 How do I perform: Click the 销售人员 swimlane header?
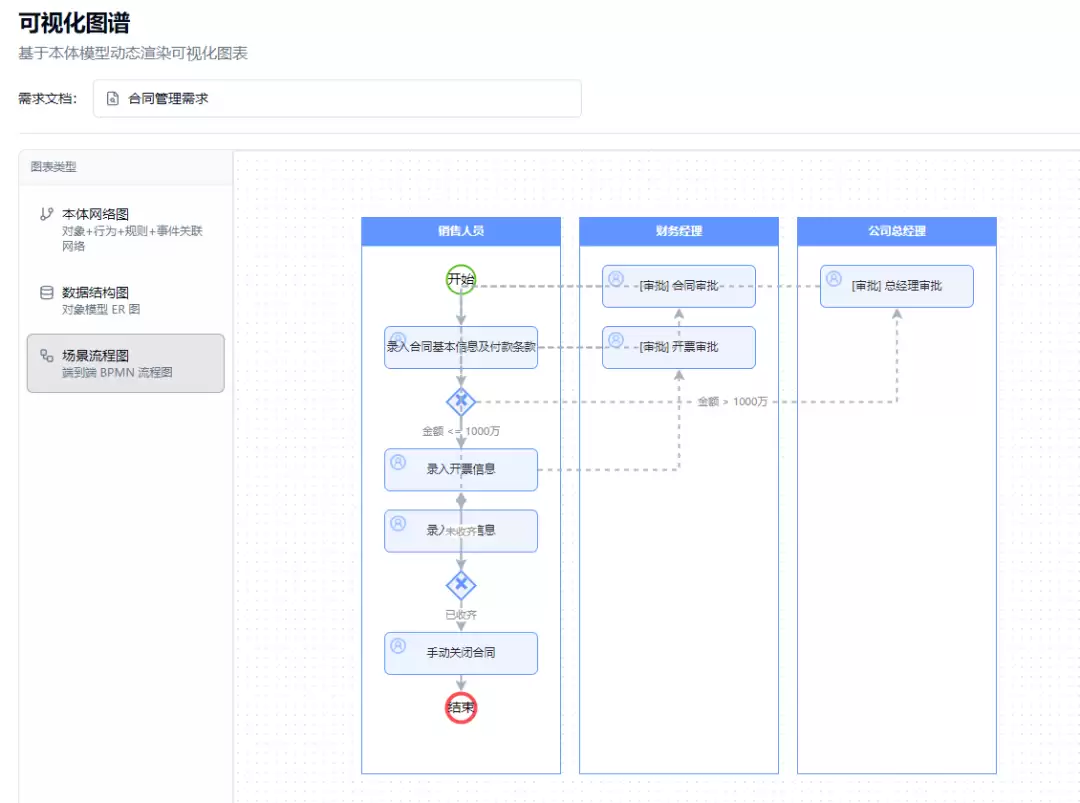click(x=461, y=231)
